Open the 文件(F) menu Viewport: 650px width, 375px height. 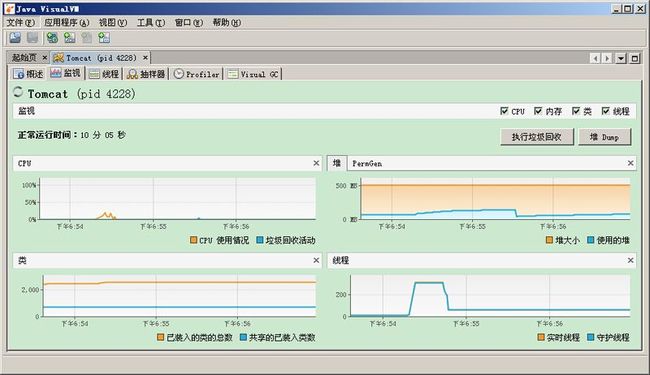click(x=20, y=22)
